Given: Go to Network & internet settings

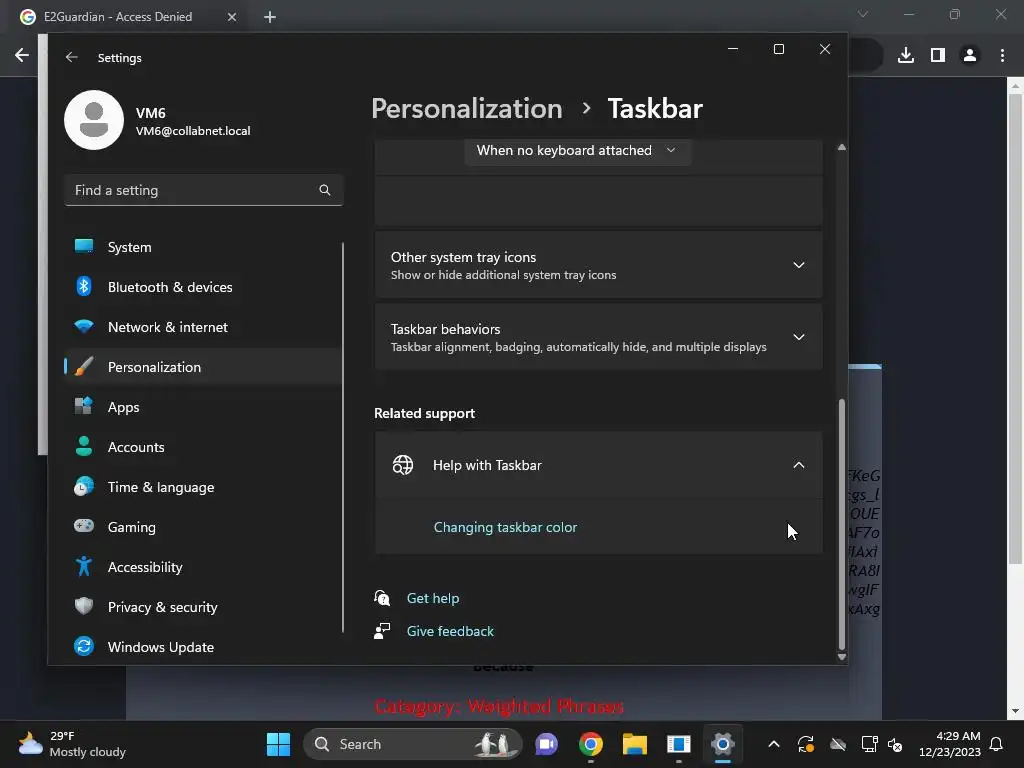Looking at the screenshot, I should point(202,327).
